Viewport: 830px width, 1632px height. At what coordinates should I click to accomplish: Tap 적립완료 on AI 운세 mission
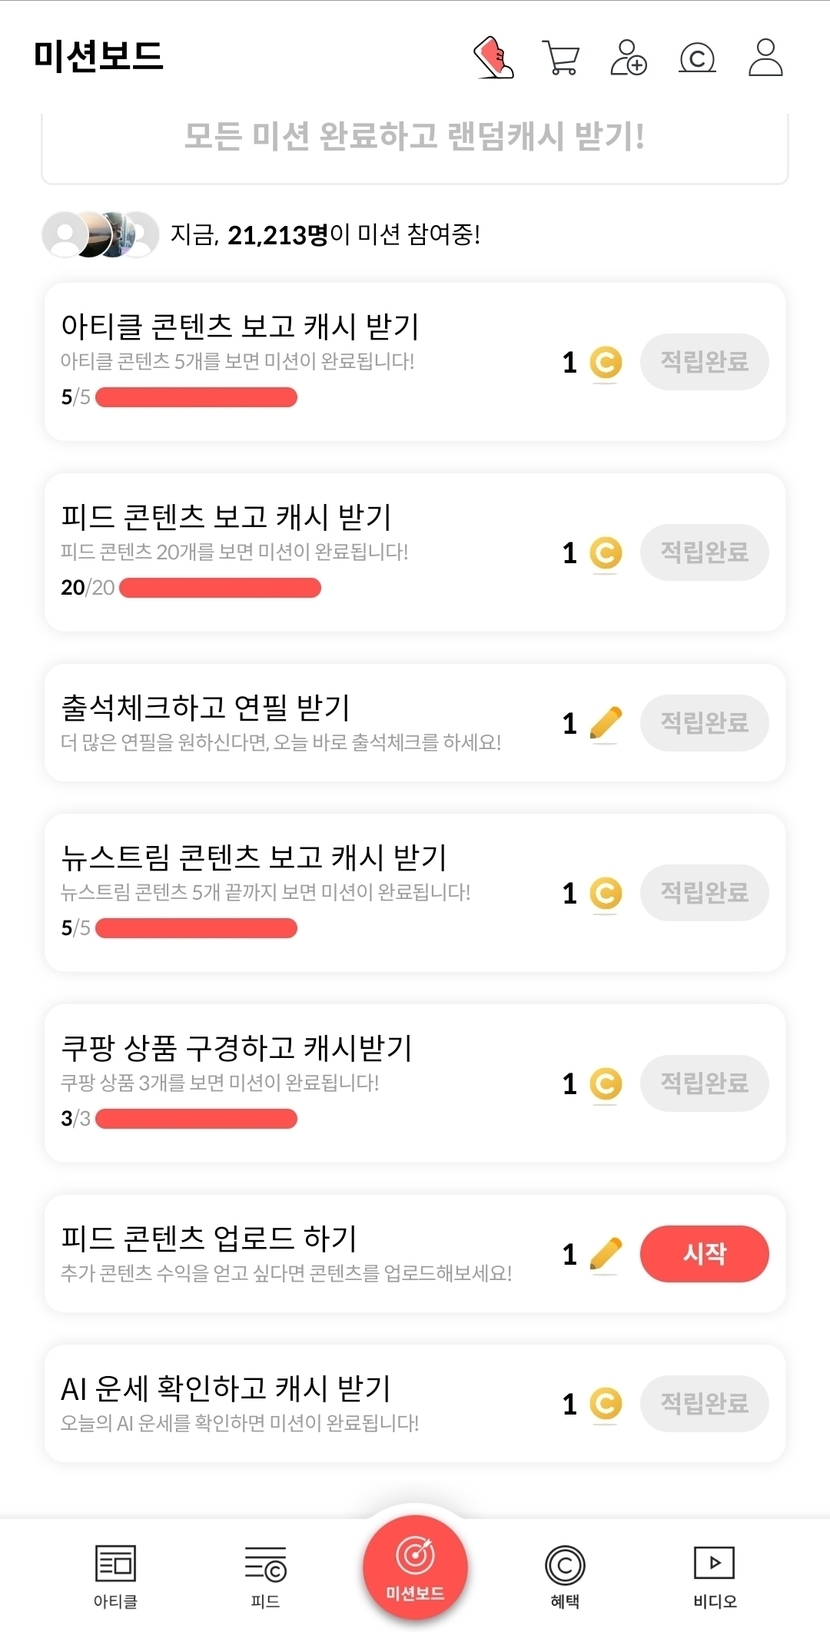[x=704, y=1403]
